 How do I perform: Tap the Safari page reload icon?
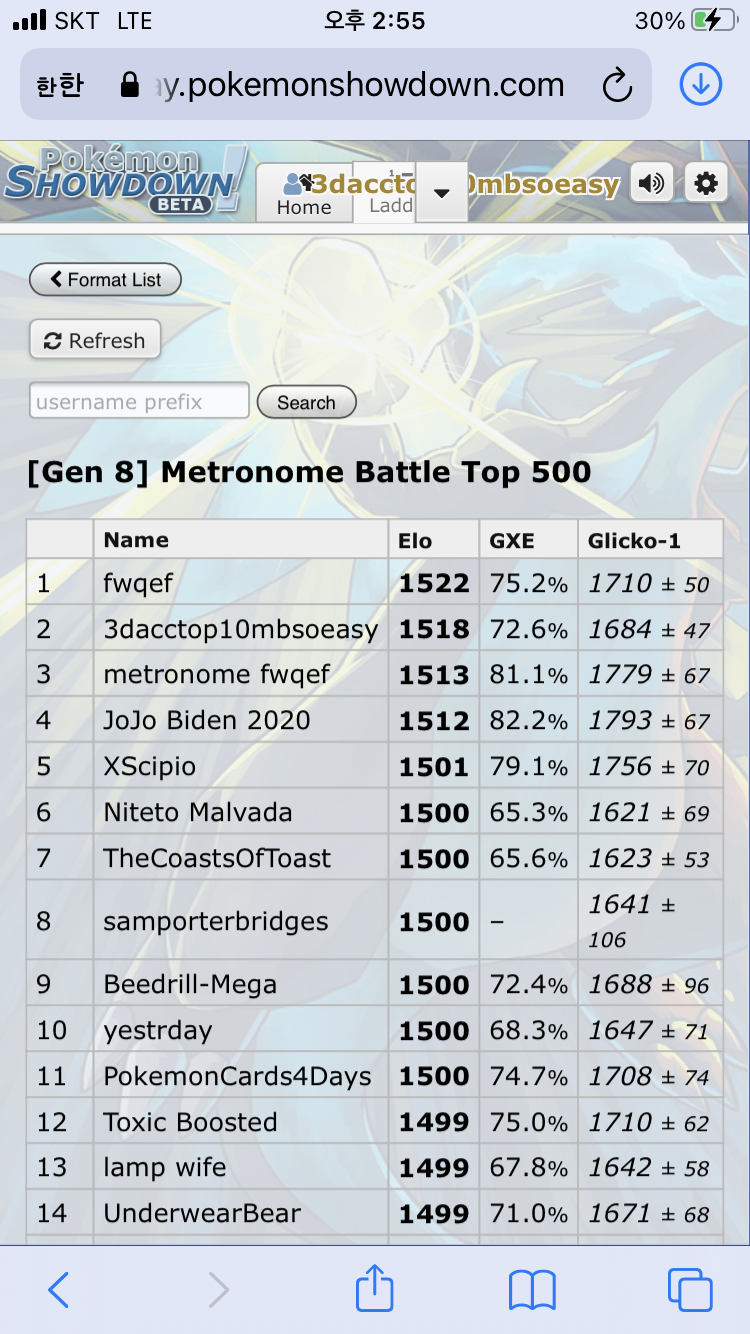click(618, 85)
